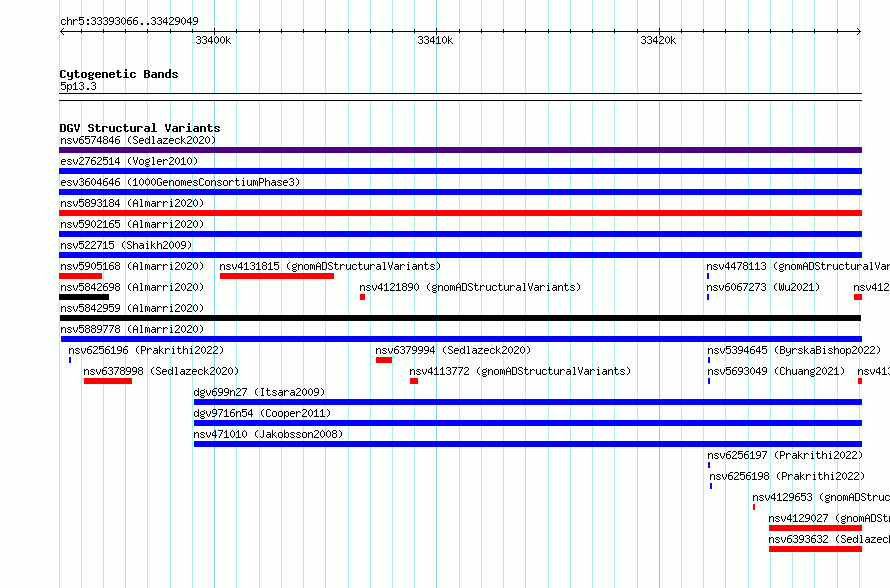This screenshot has width=890, height=588.
Task: Open nsv5842959 (Almarri2020) label
Action: [x=132, y=308]
